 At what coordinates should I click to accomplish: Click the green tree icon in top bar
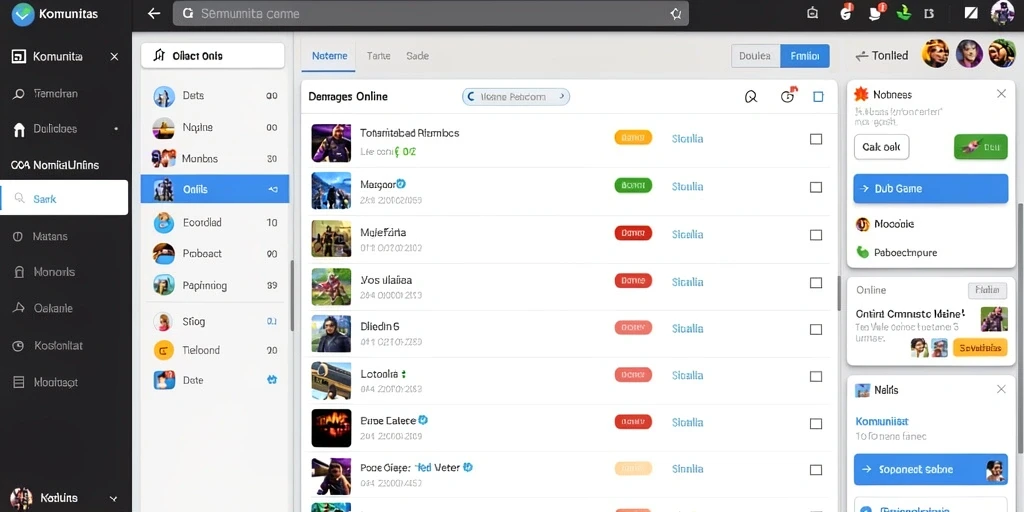coord(904,12)
